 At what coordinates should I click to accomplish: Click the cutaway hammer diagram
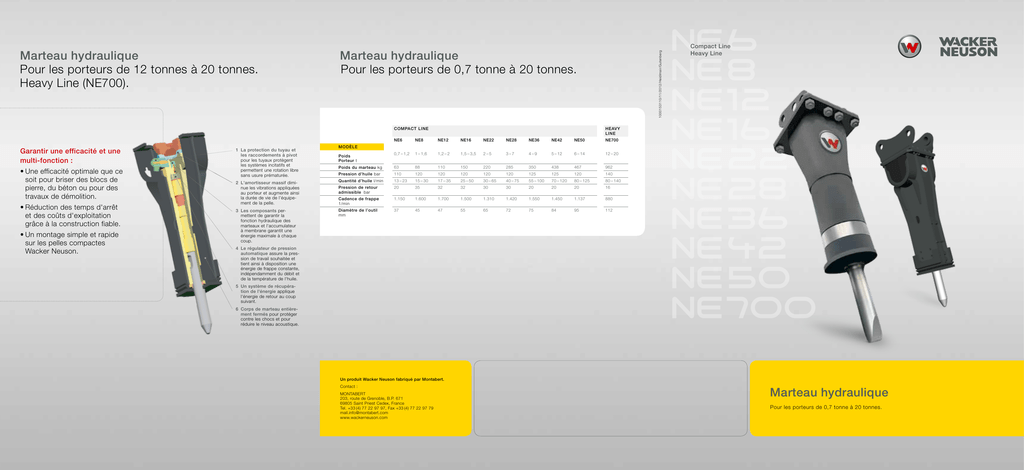coord(179,231)
